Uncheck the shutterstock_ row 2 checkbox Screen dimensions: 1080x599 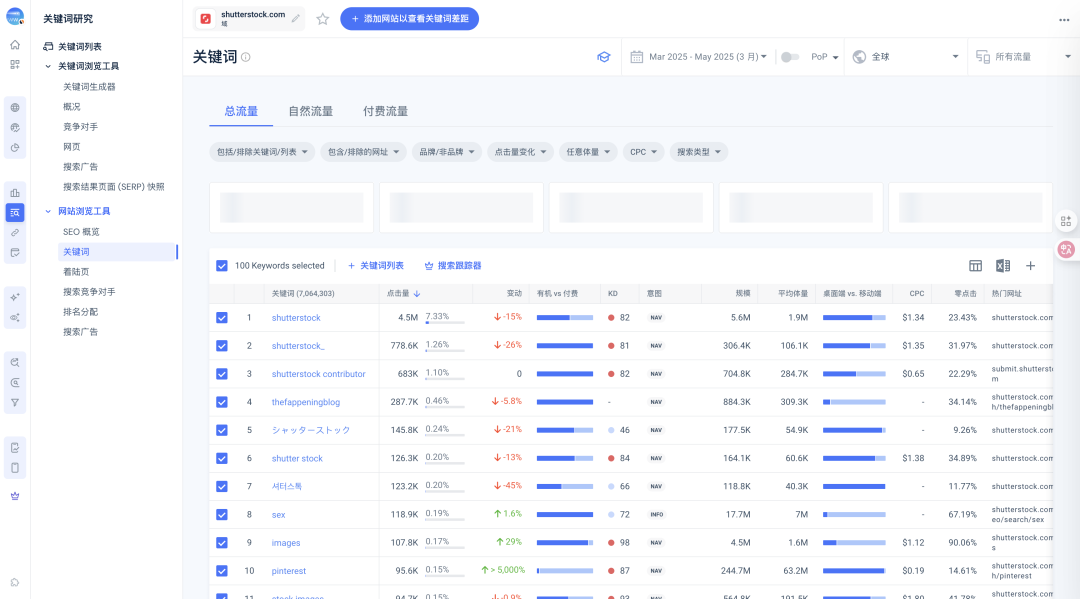222,346
